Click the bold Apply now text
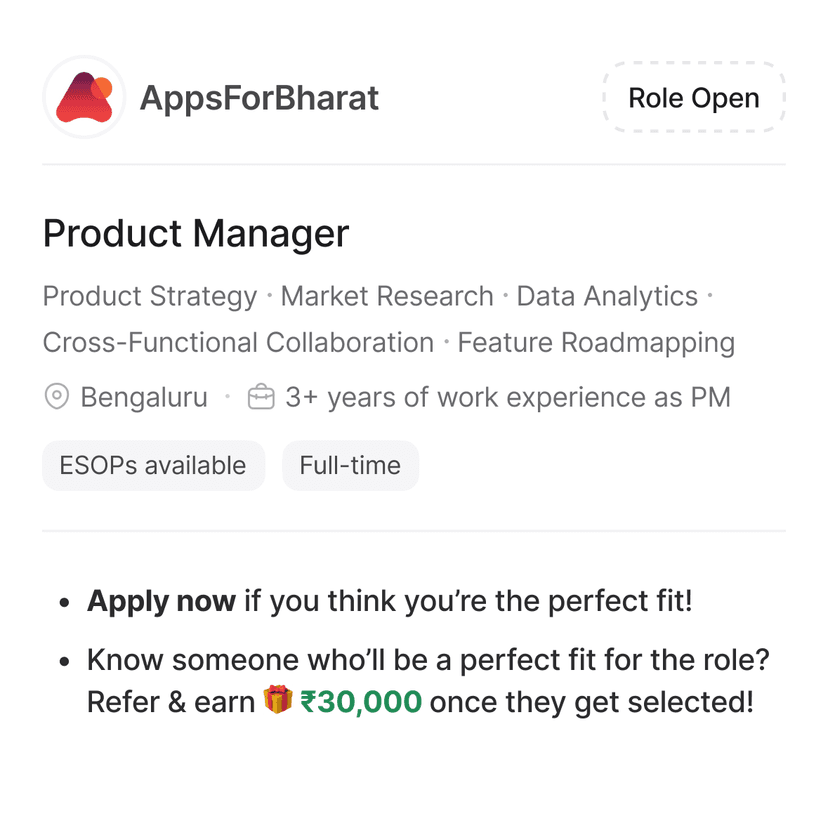This screenshot has width=828, height=828. (x=161, y=602)
